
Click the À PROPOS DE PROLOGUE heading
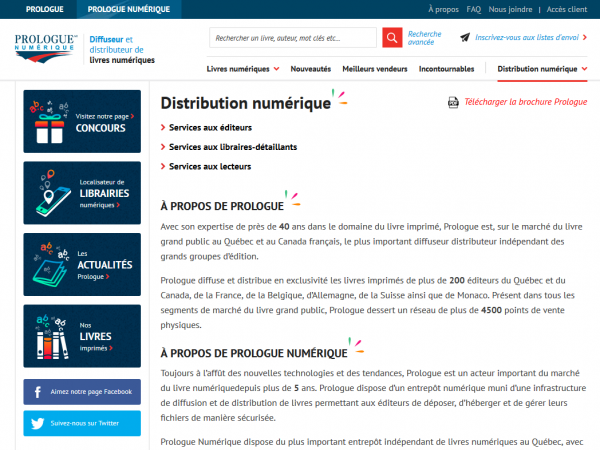[222, 206]
